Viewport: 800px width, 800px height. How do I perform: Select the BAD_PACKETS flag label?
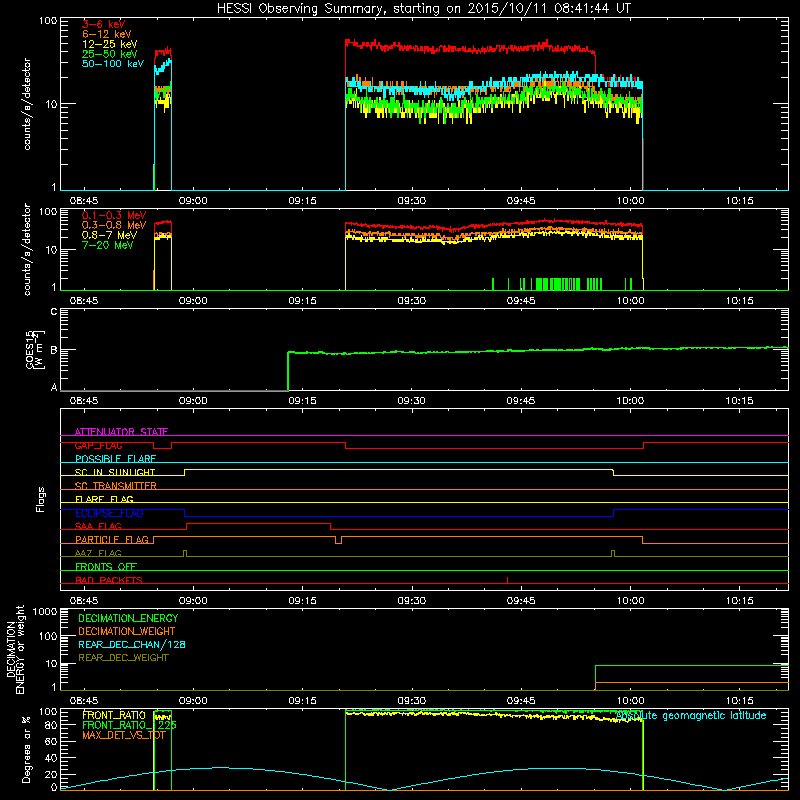(109, 580)
